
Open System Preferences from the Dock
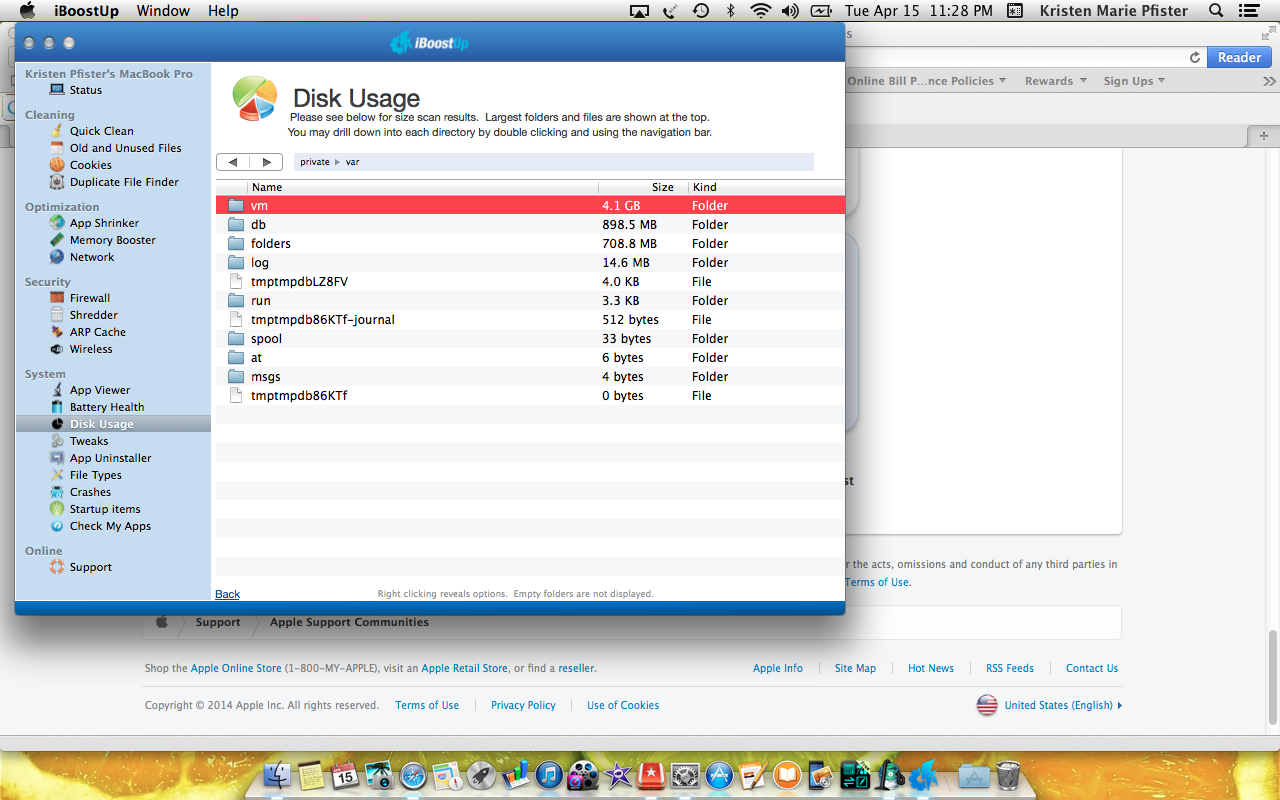click(685, 774)
